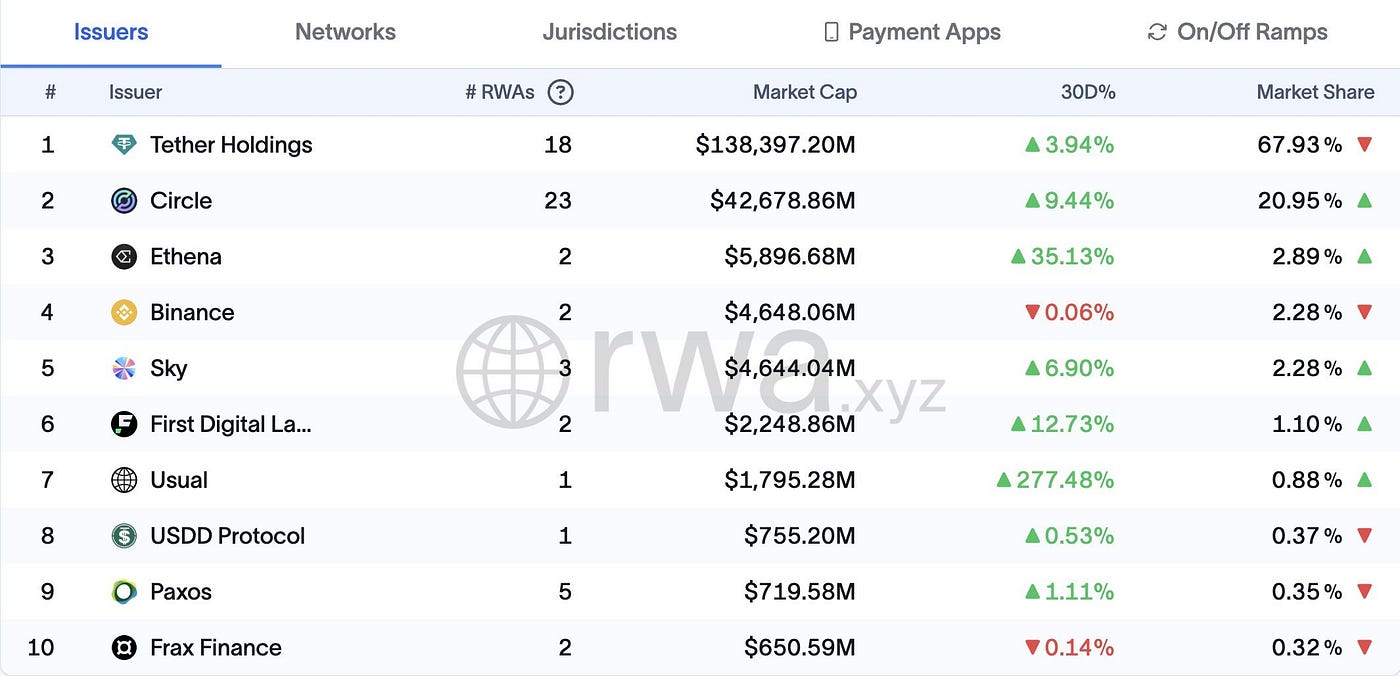Click red down arrow in Binance market share

[1364, 313]
